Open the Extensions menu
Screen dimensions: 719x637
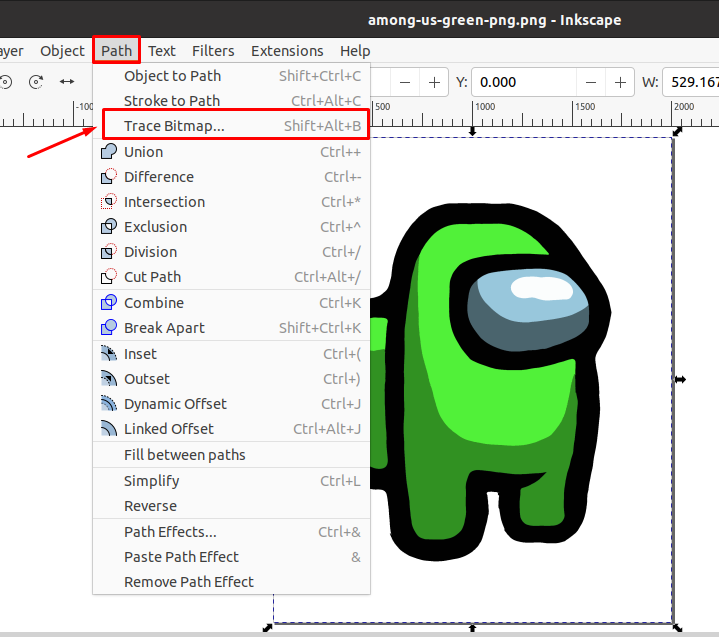[287, 51]
